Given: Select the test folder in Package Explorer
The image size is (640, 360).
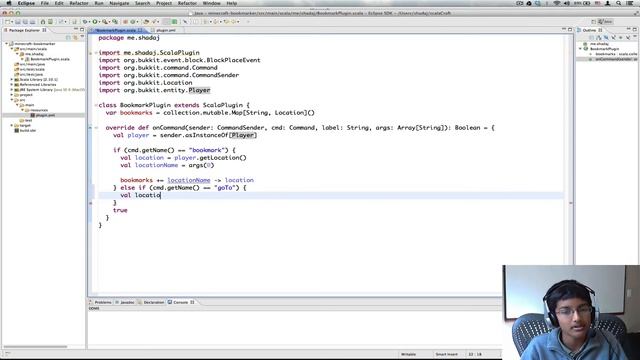Looking at the screenshot, I should [x=28, y=120].
